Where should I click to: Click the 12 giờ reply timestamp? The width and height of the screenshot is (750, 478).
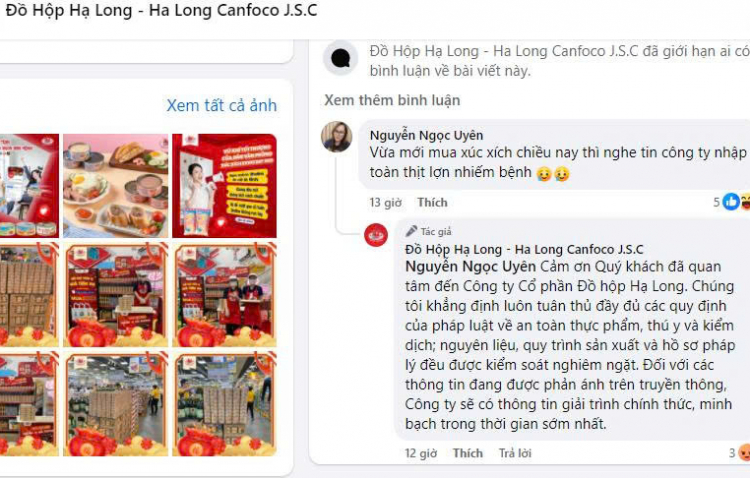[x=421, y=453]
